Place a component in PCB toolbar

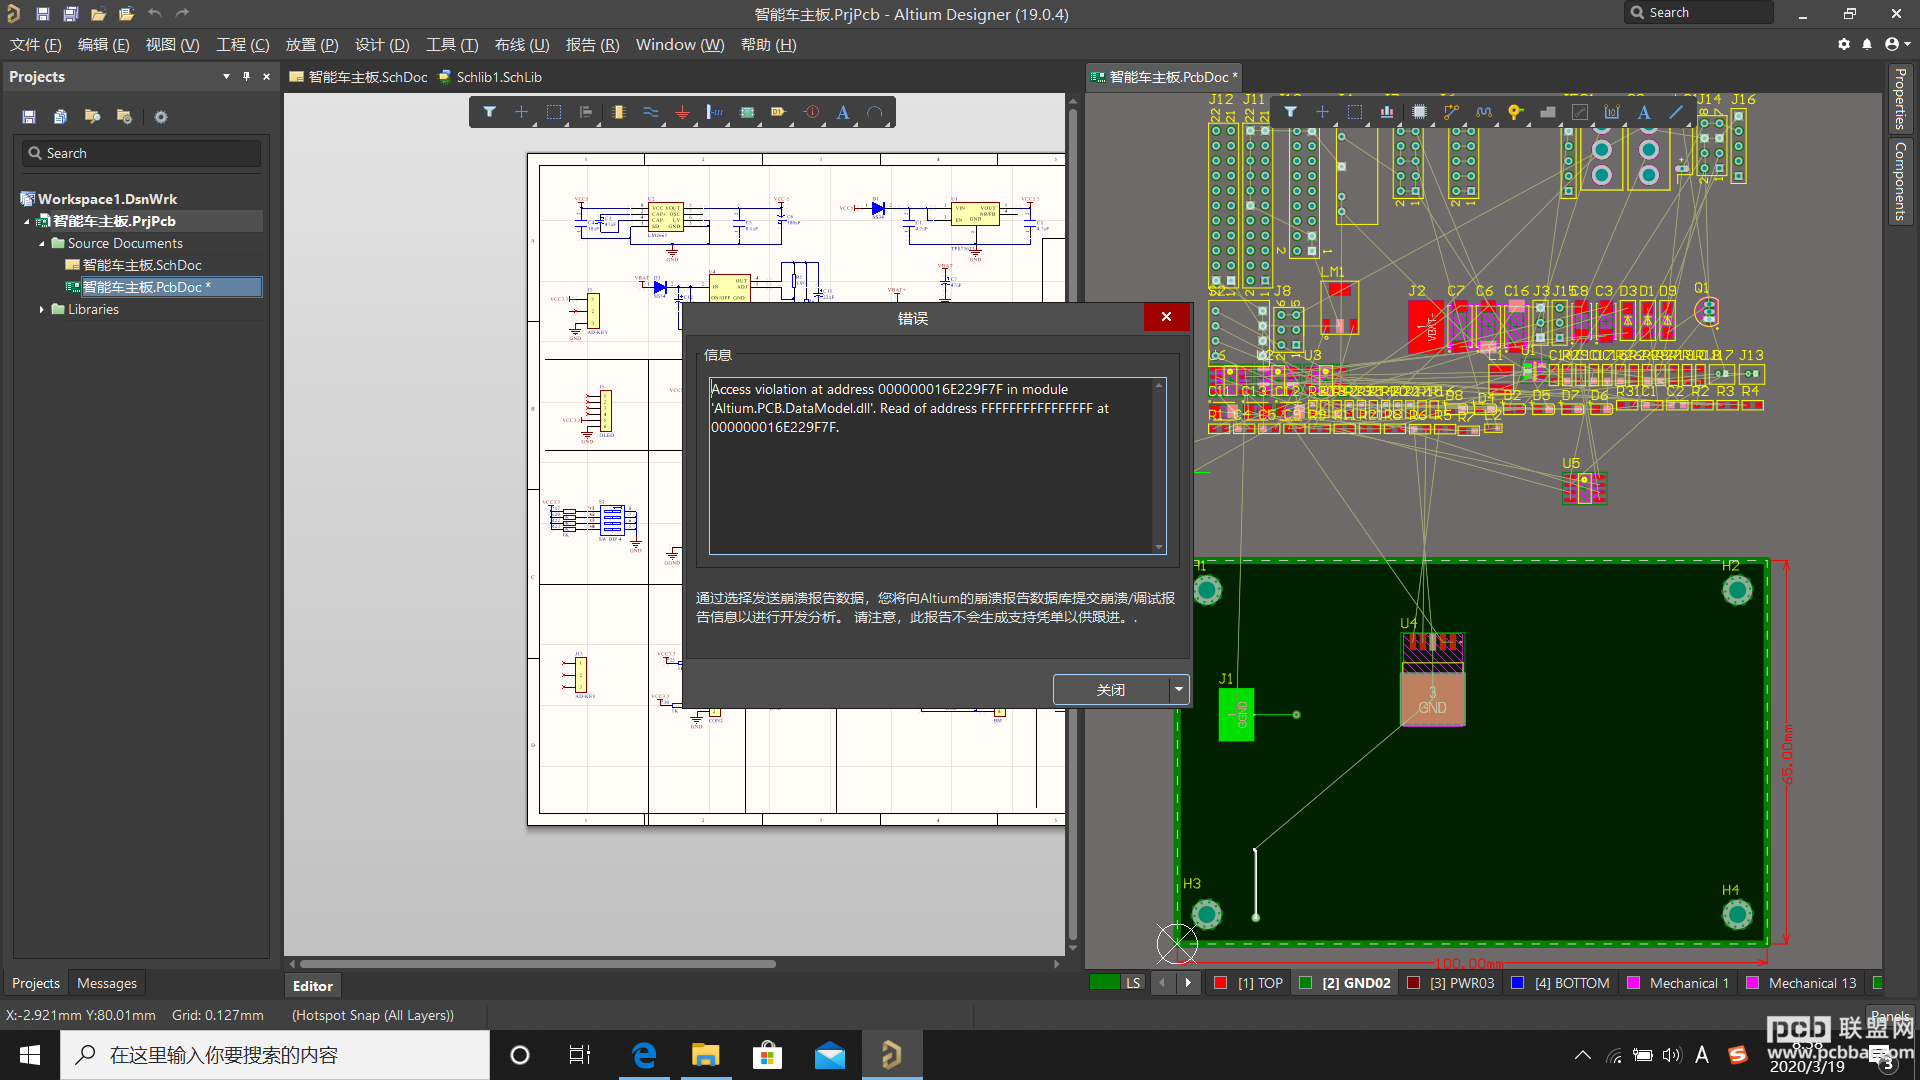(x=1419, y=112)
